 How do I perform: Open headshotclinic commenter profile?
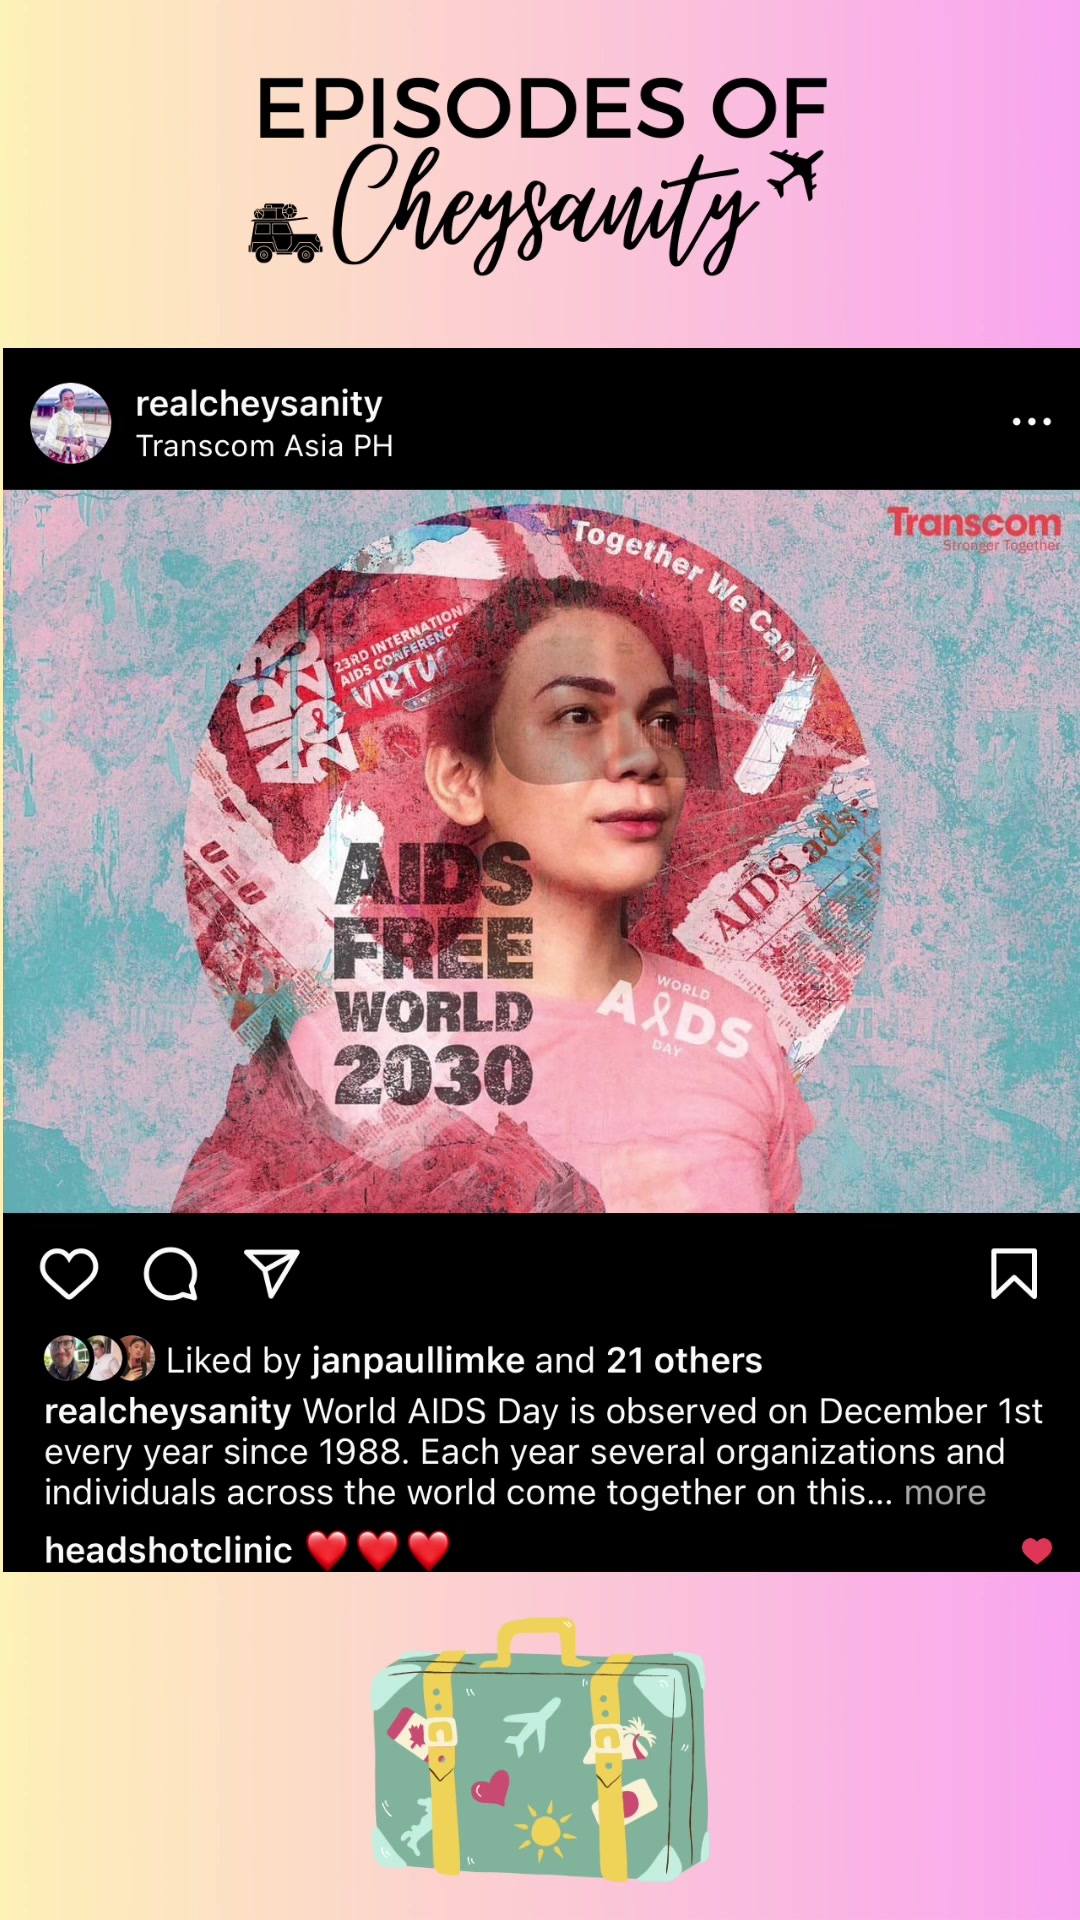point(168,1550)
